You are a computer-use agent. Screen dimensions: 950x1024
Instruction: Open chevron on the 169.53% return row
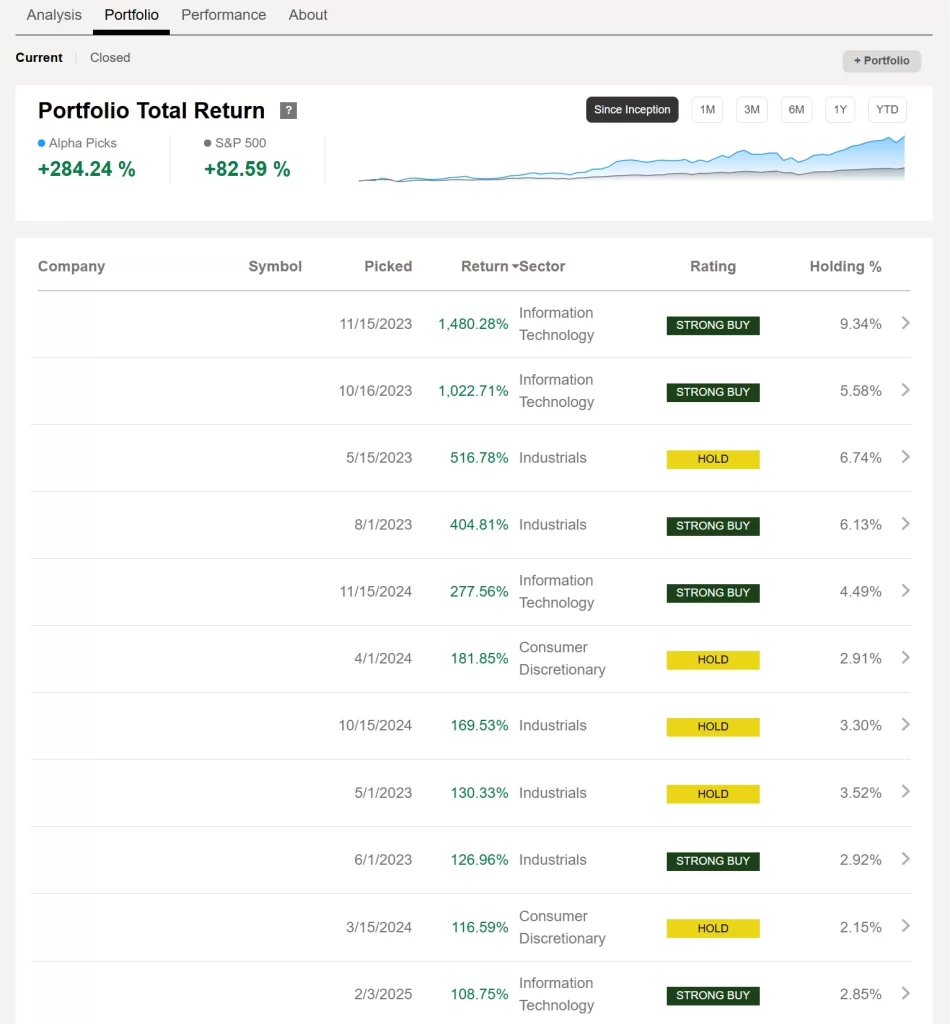pyautogui.click(x=905, y=725)
